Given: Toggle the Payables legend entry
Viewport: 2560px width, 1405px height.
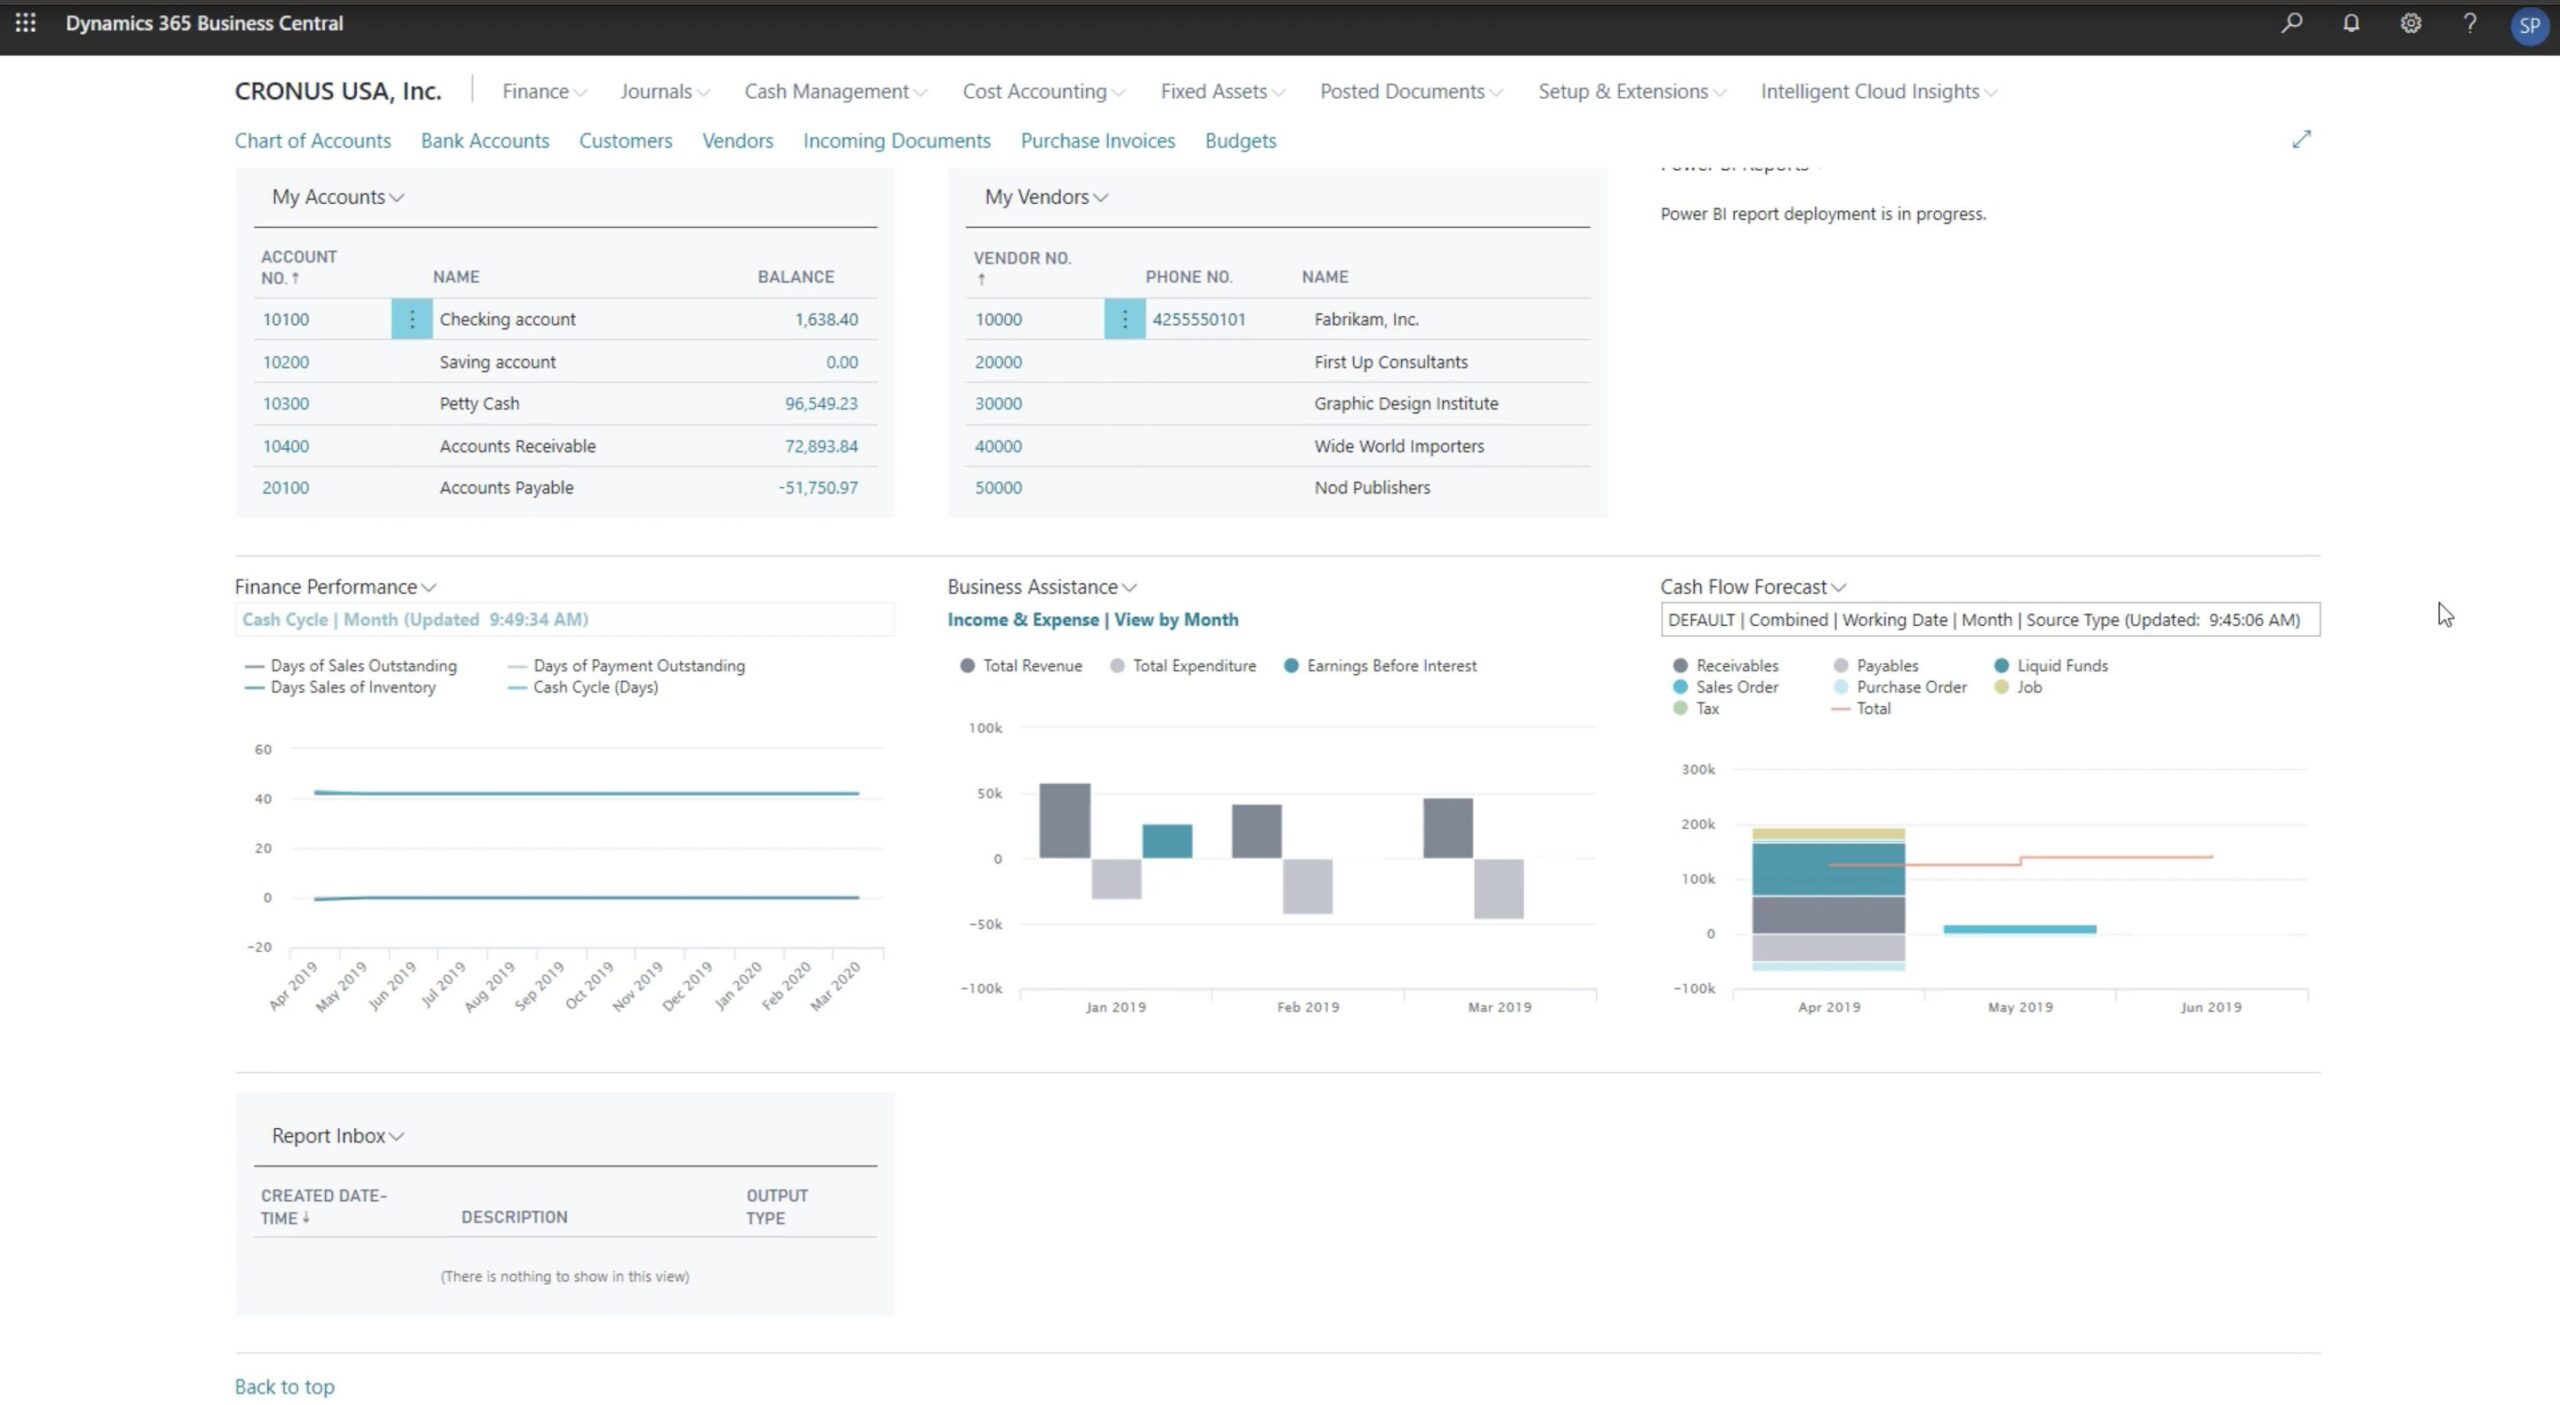Looking at the screenshot, I should click(1876, 666).
